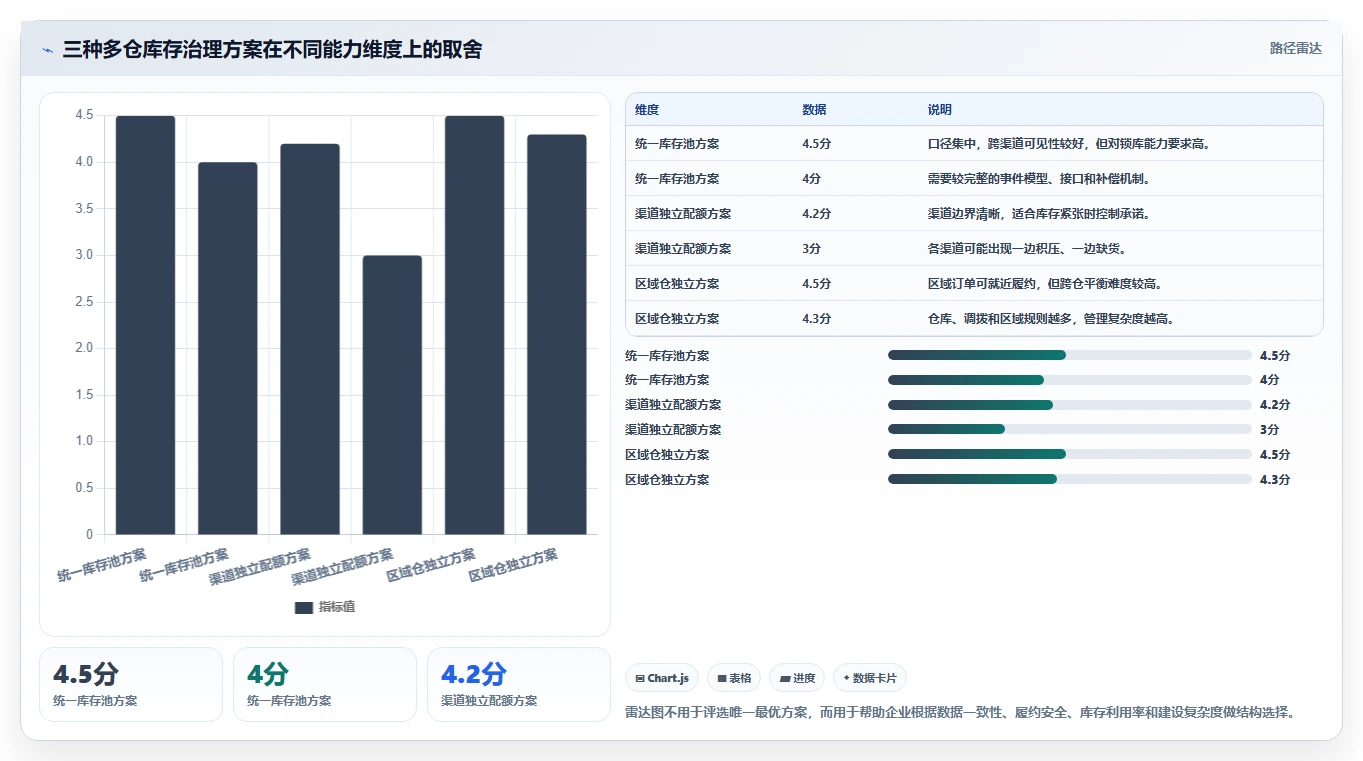
Task: Click the 4.2分 value beside its progress bar
Action: (1275, 405)
